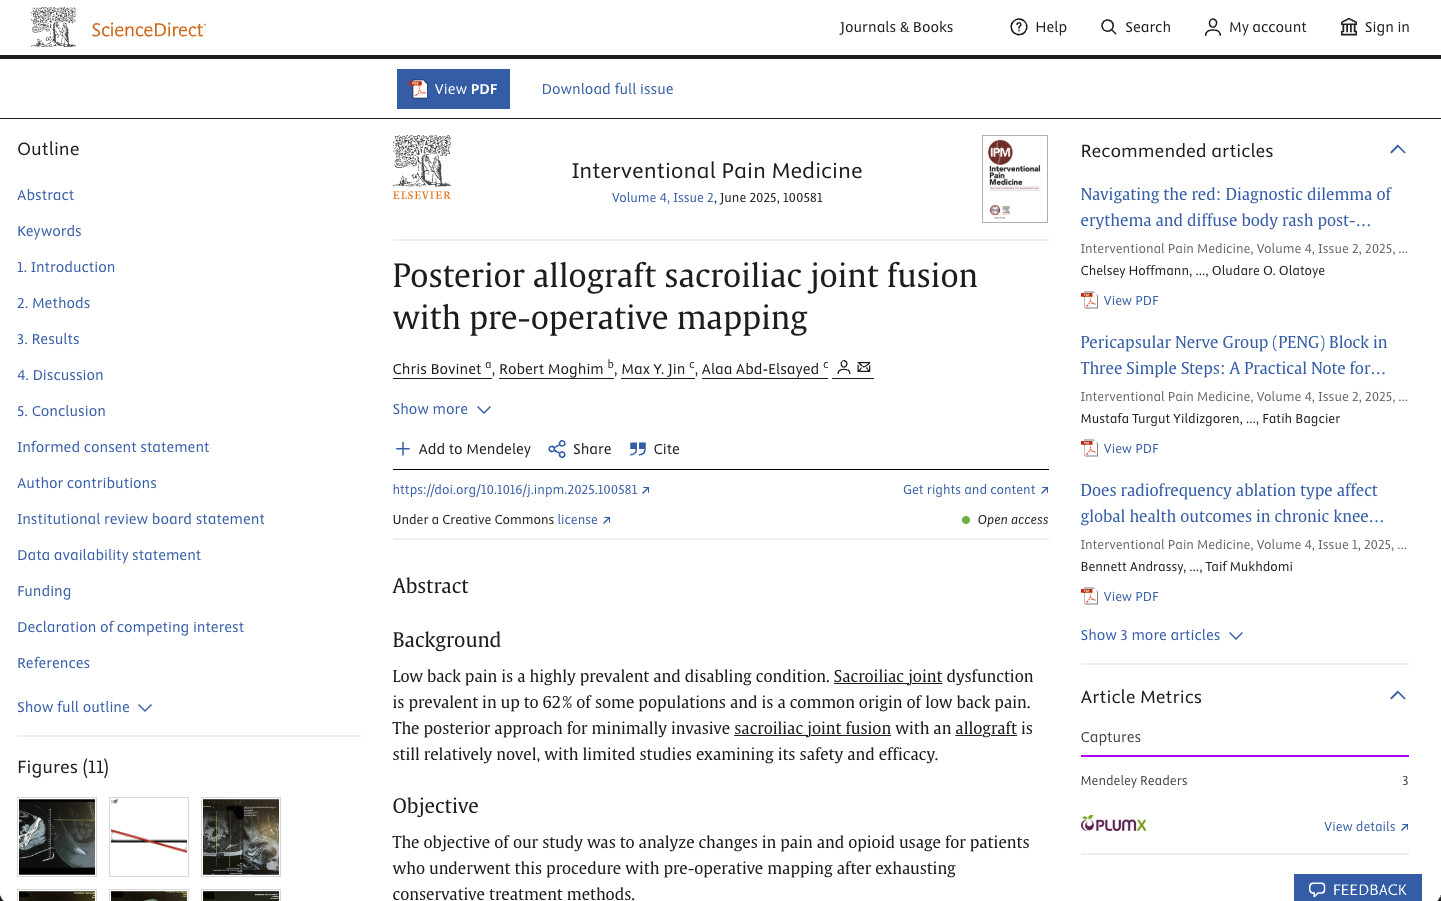Viewport: 1441px width, 901px height.
Task: Expand Show 3 more articles
Action: click(1161, 635)
